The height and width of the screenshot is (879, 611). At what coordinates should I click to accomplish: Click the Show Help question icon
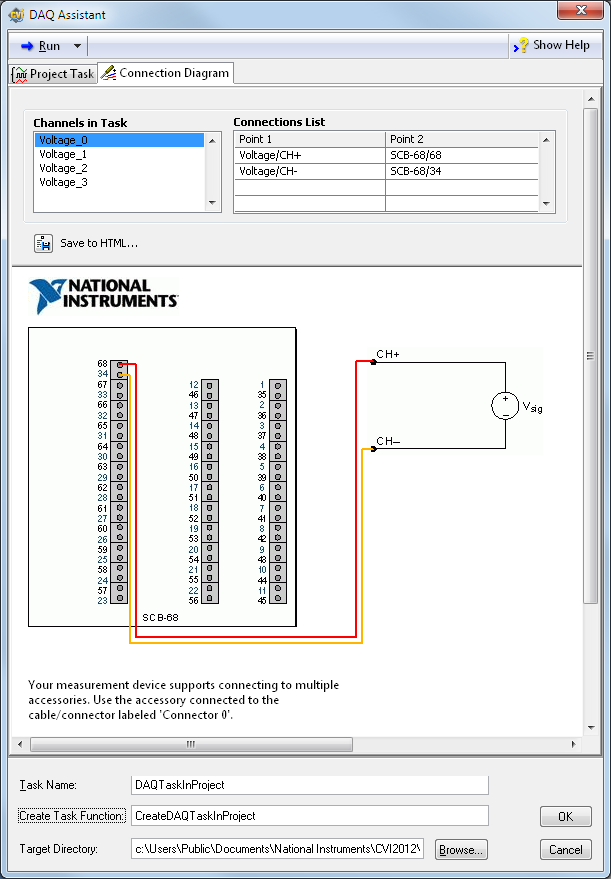point(521,46)
